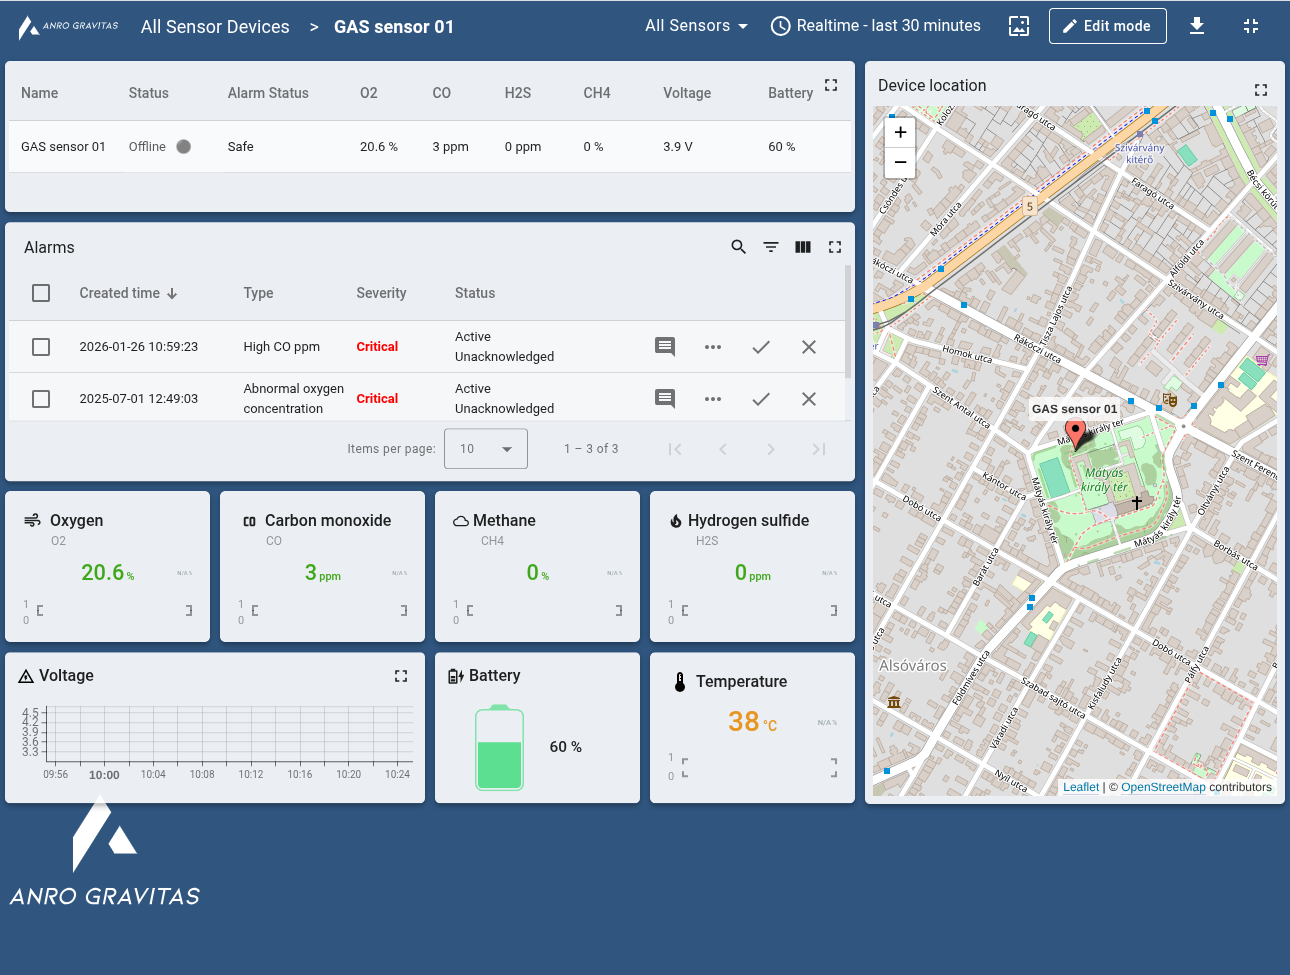Navigate to All Sensor Devices breadcrumb
This screenshot has width=1290, height=975.
[x=215, y=27]
